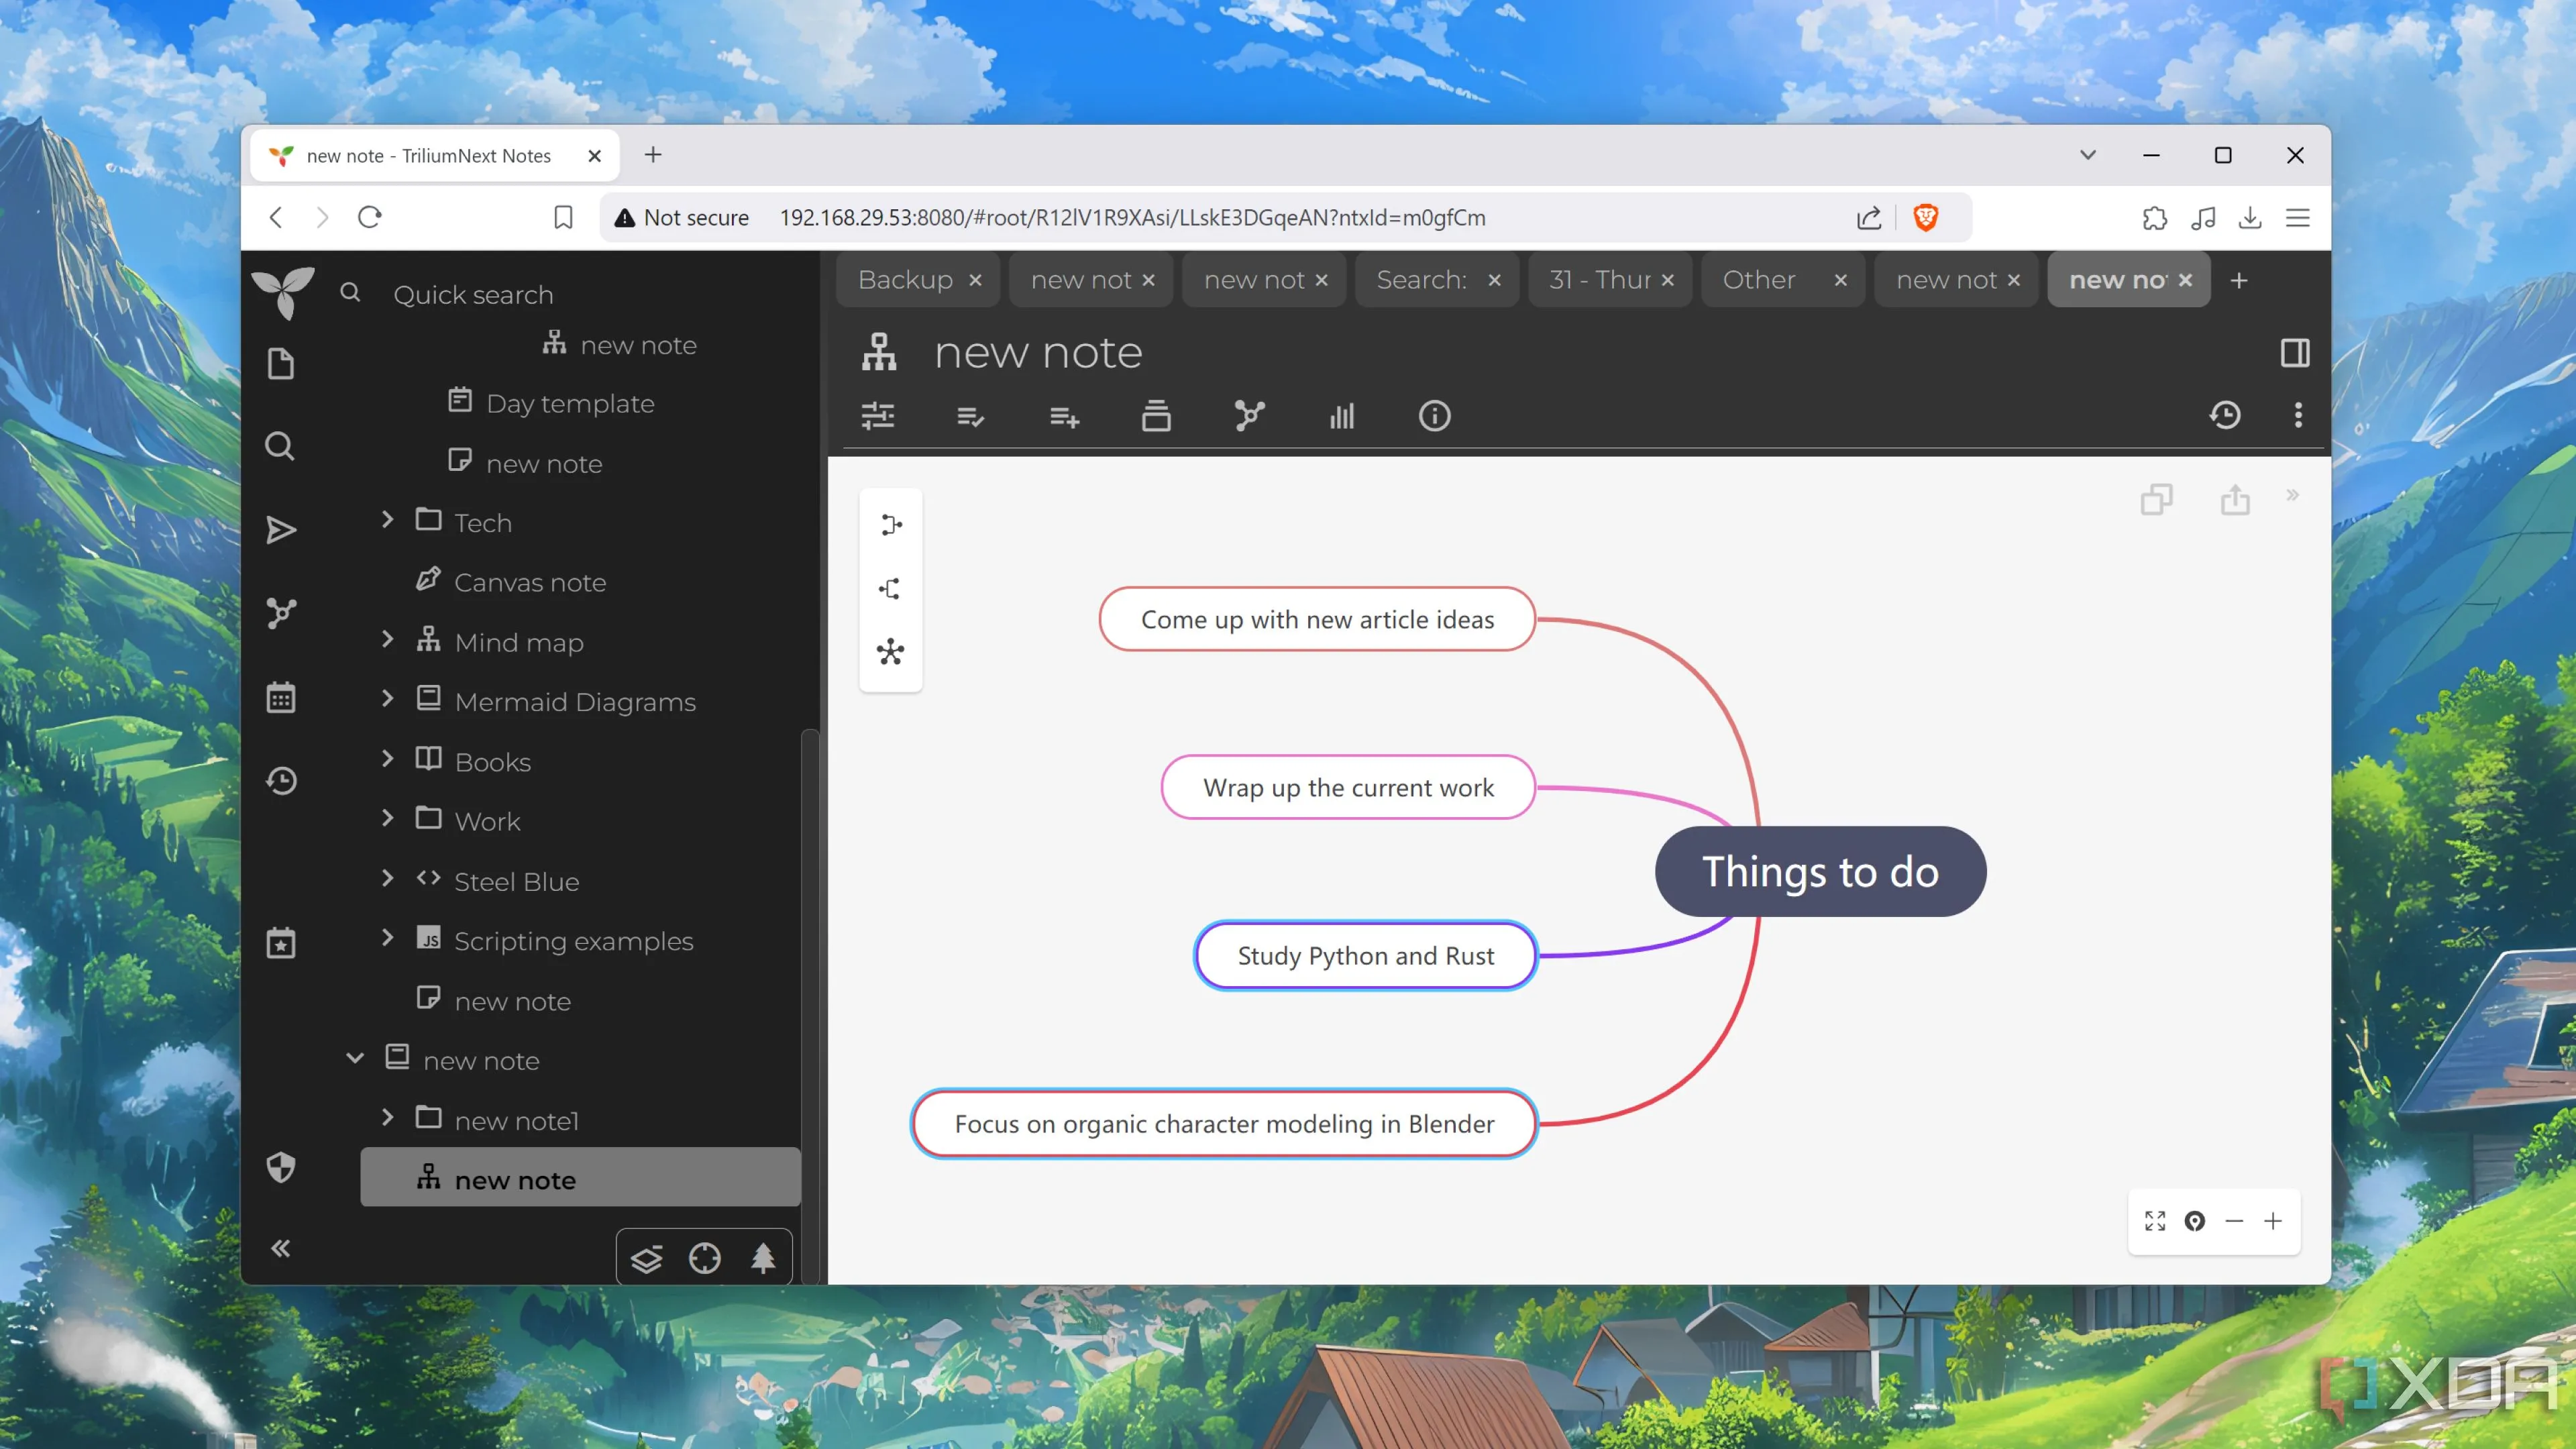
Task: Open protected session shield icon
Action: (281, 1167)
